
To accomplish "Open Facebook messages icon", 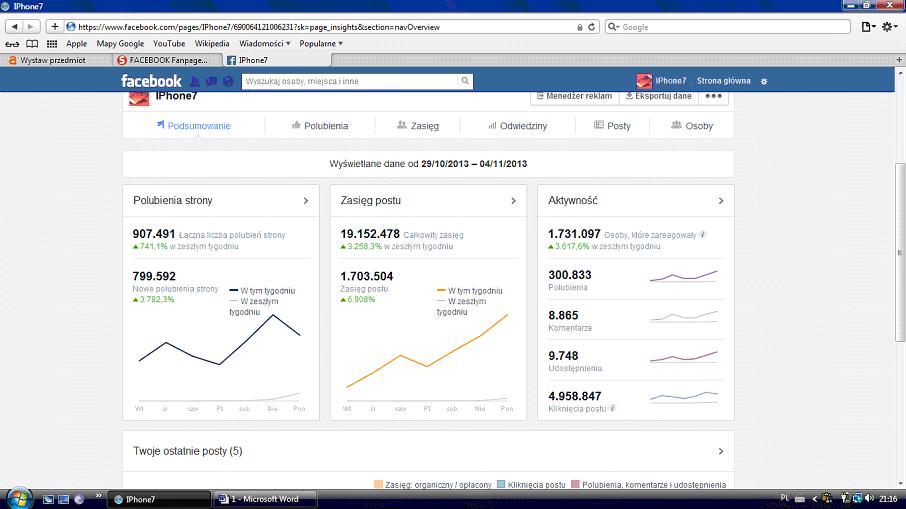I will [211, 81].
